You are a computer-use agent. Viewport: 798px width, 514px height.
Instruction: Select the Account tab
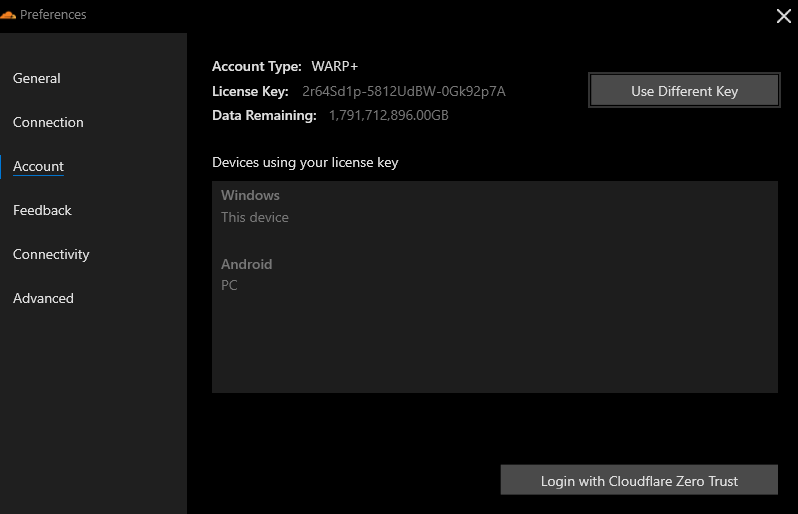(x=38, y=166)
